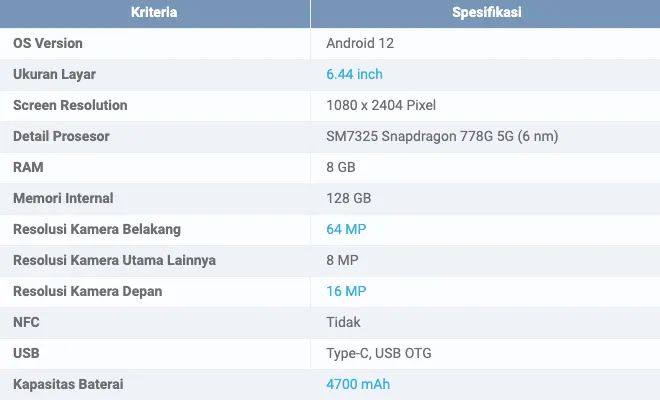Click the Kriteria column header
Screen dimensions: 660x400
(x=155, y=13)
